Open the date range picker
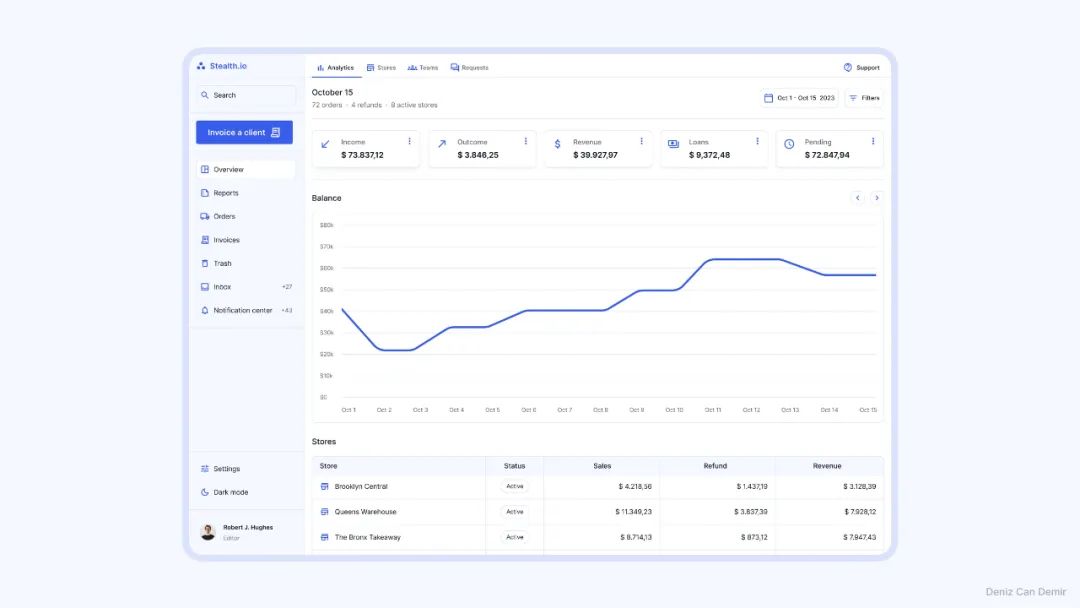This screenshot has width=1080, height=608. (799, 98)
